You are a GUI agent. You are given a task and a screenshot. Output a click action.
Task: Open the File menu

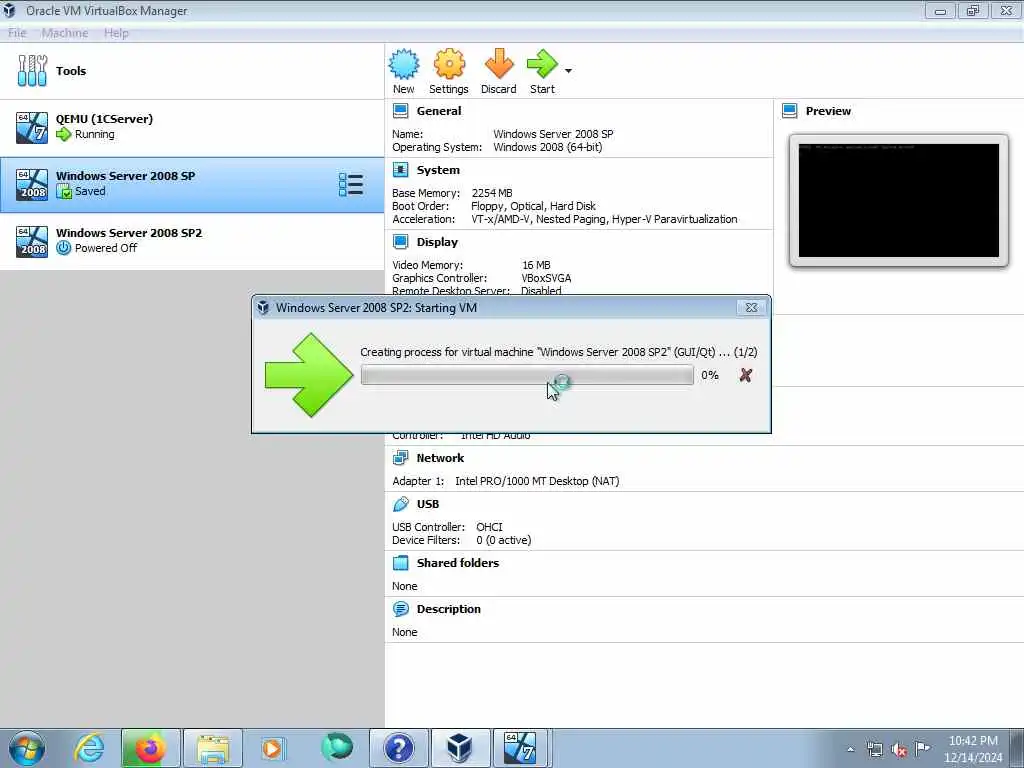[17, 33]
